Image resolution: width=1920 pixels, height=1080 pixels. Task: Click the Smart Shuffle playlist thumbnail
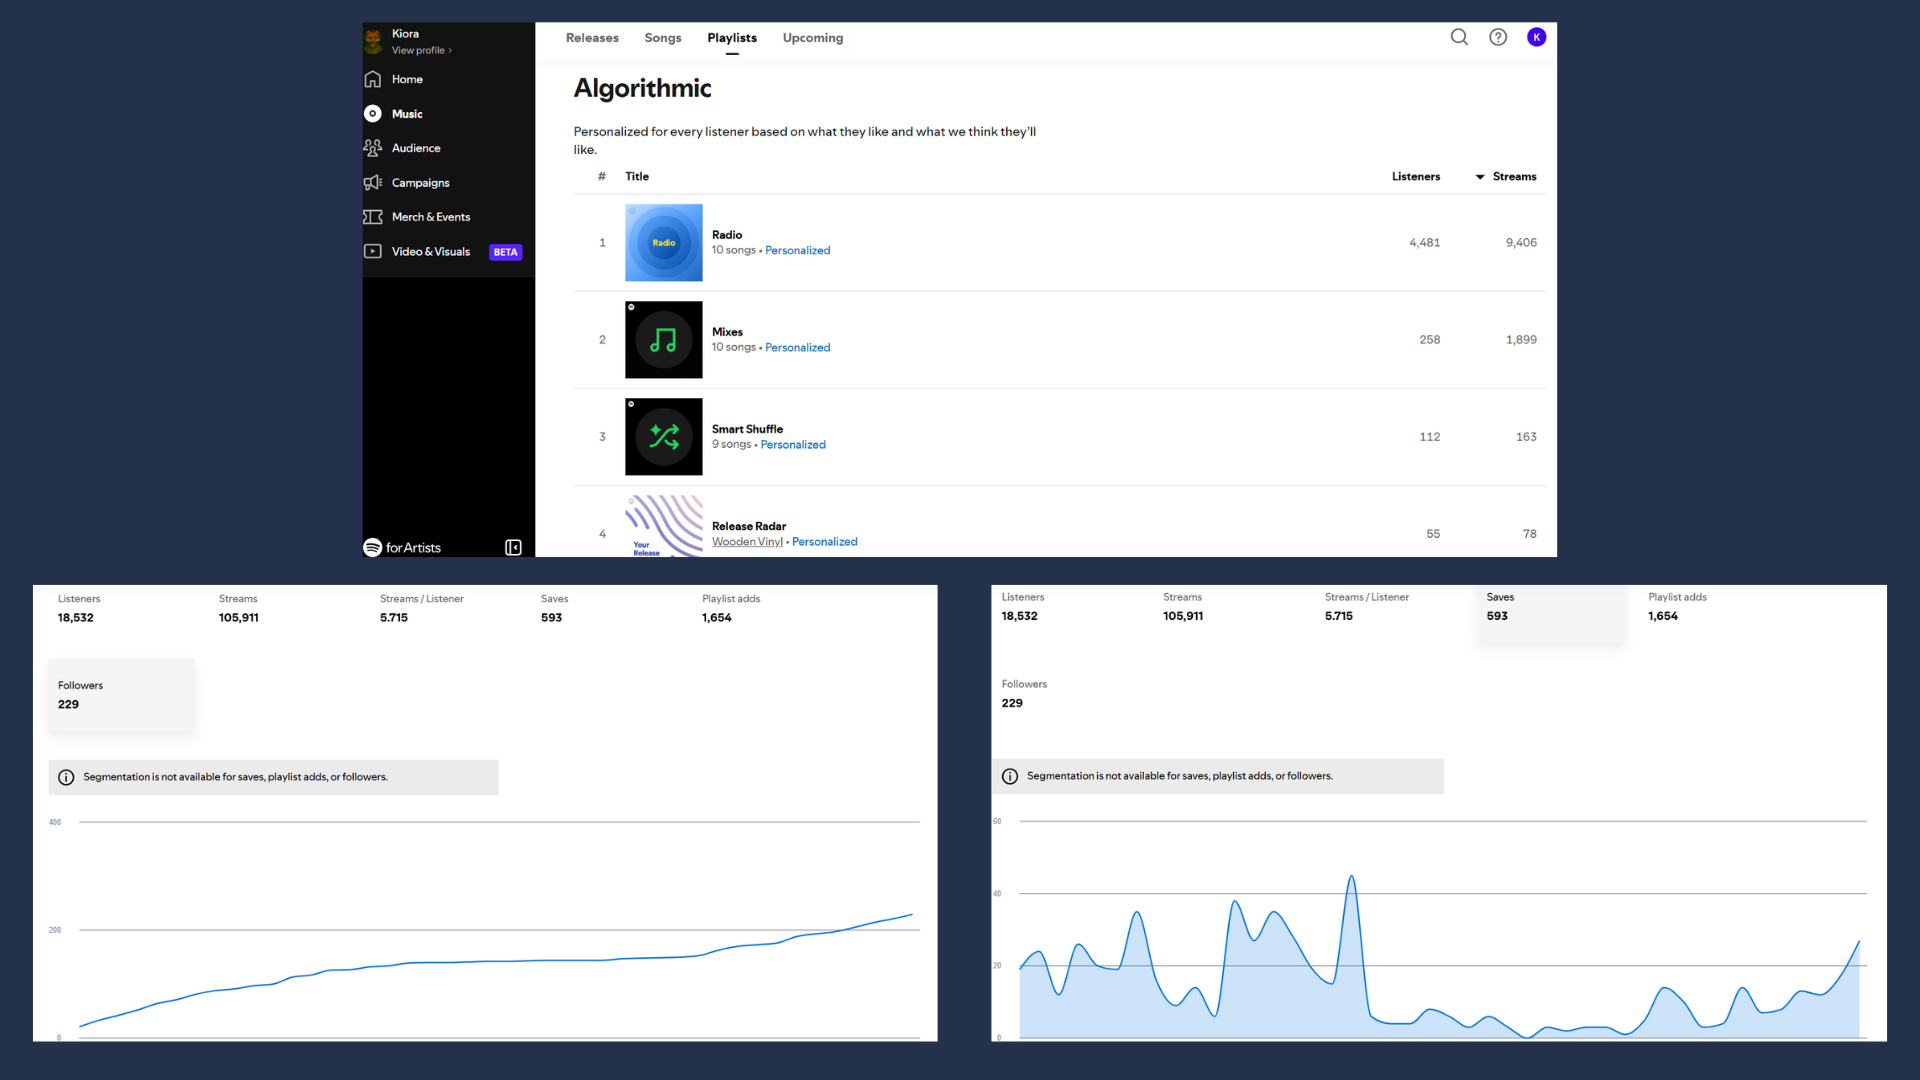pos(663,437)
